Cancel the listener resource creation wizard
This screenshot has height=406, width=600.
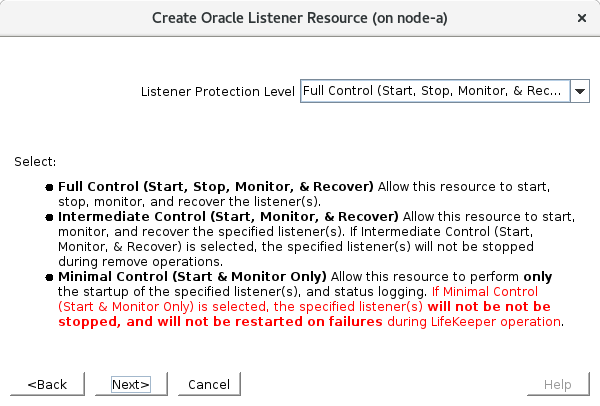pyautogui.click(x=209, y=384)
